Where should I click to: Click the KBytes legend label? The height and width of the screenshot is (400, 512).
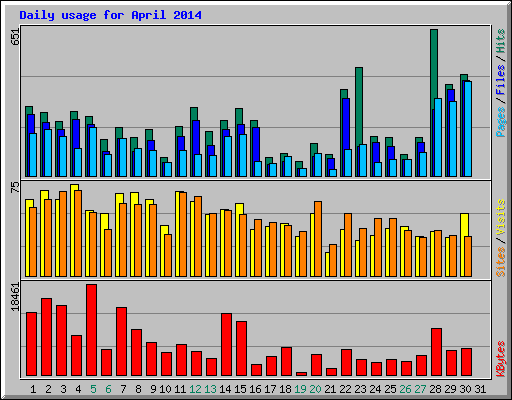501,358
